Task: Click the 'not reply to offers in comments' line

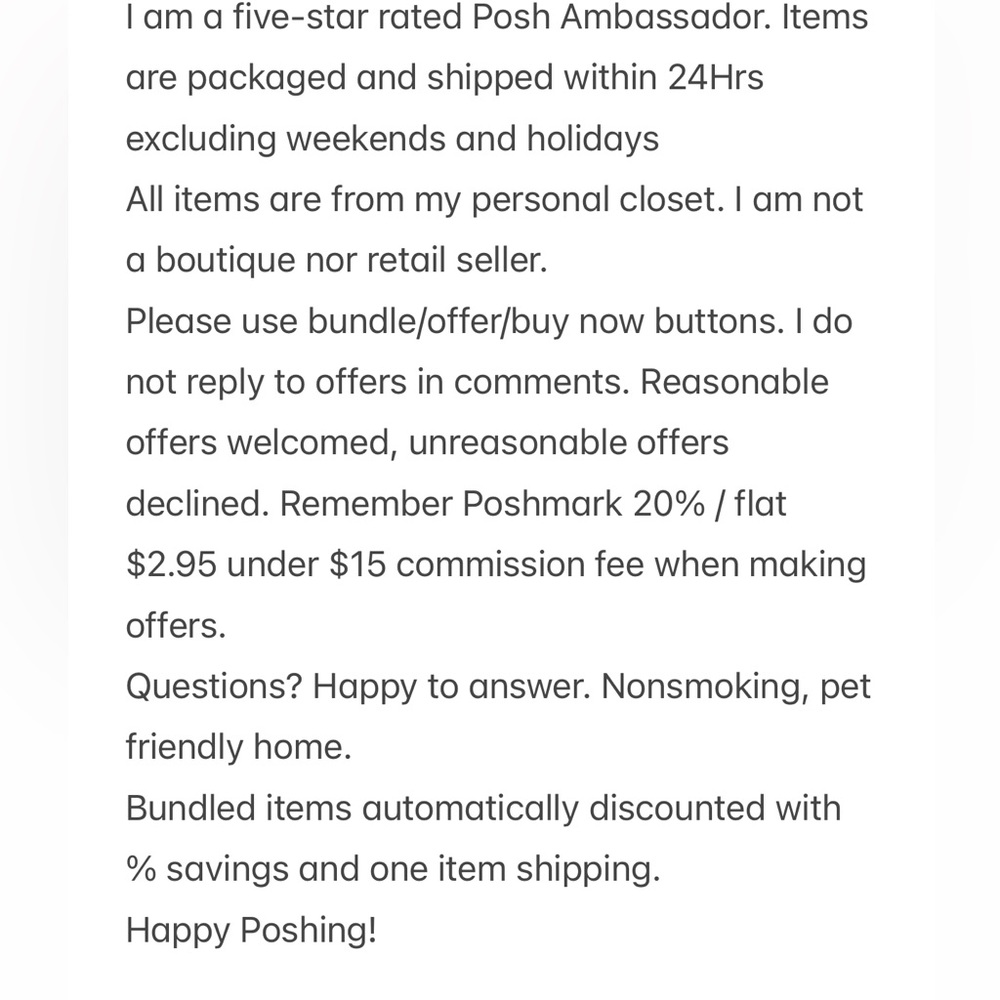Action: 374,382
